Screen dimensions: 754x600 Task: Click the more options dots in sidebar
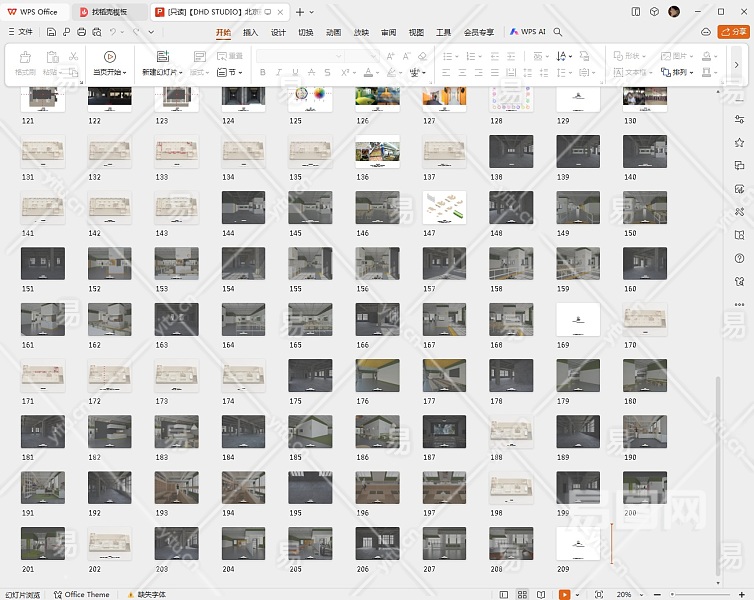(739, 305)
